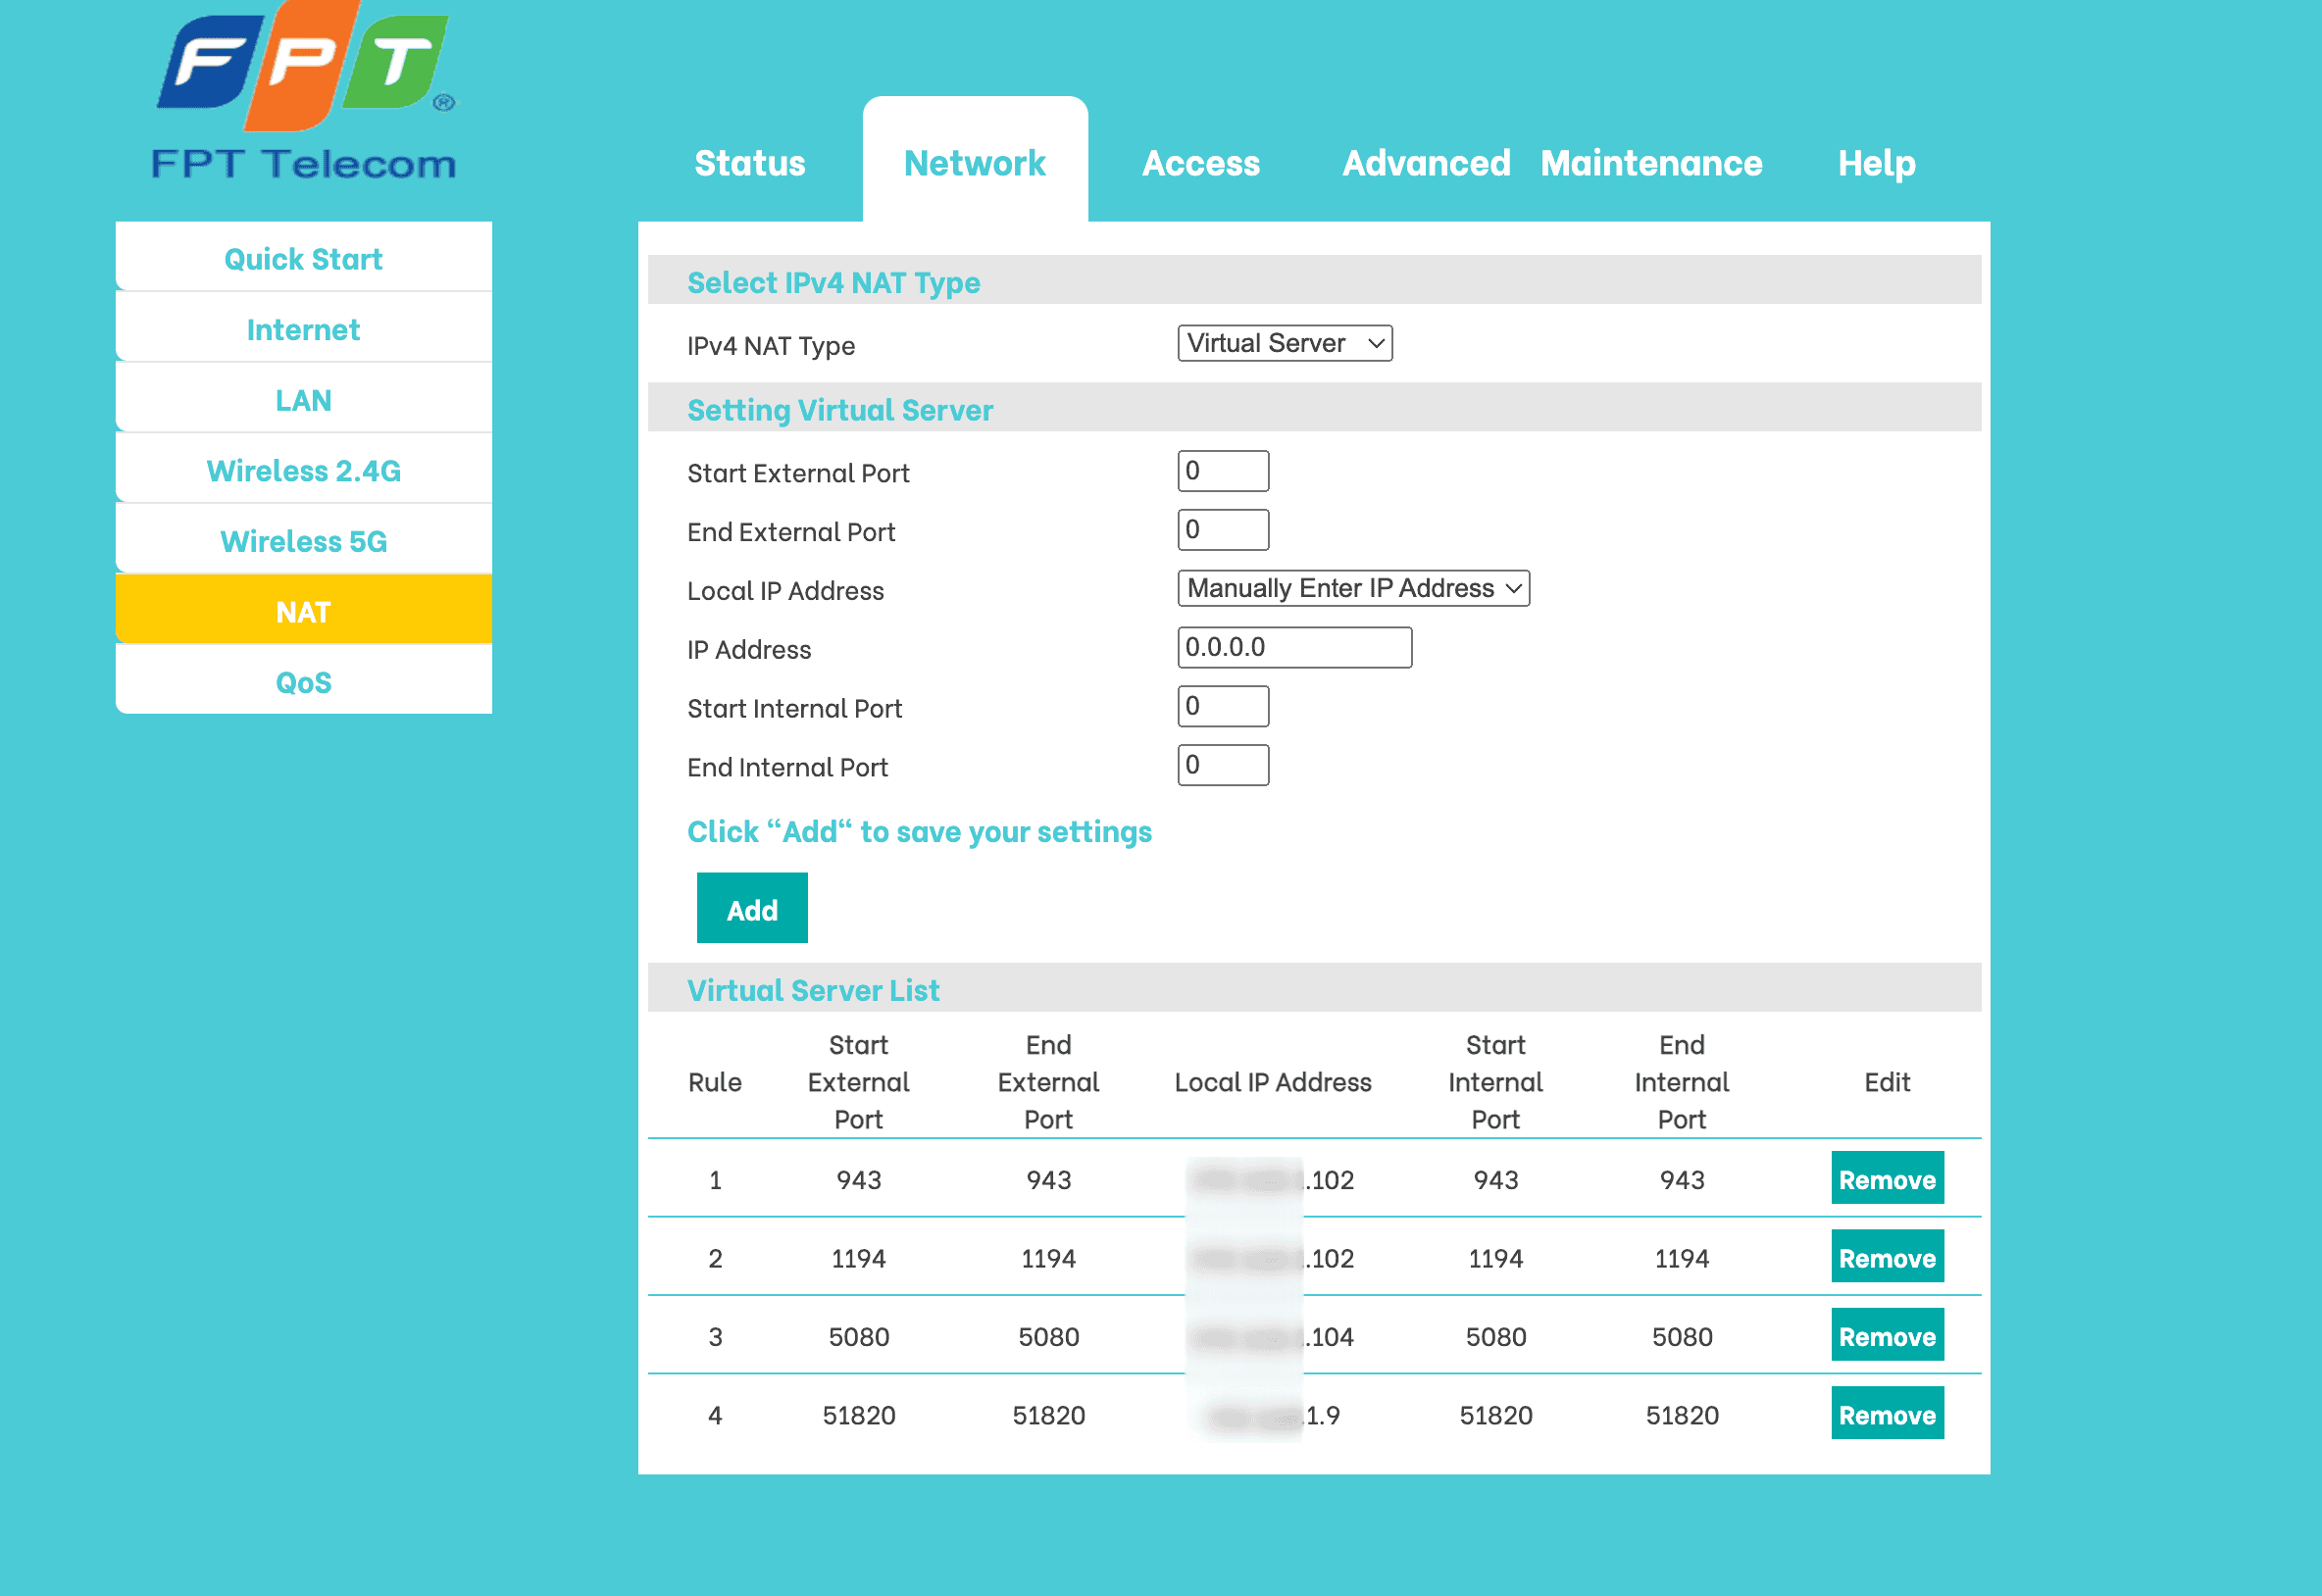This screenshot has height=1596, width=2322.
Task: Open QoS settings in sidebar
Action: pos(304,682)
